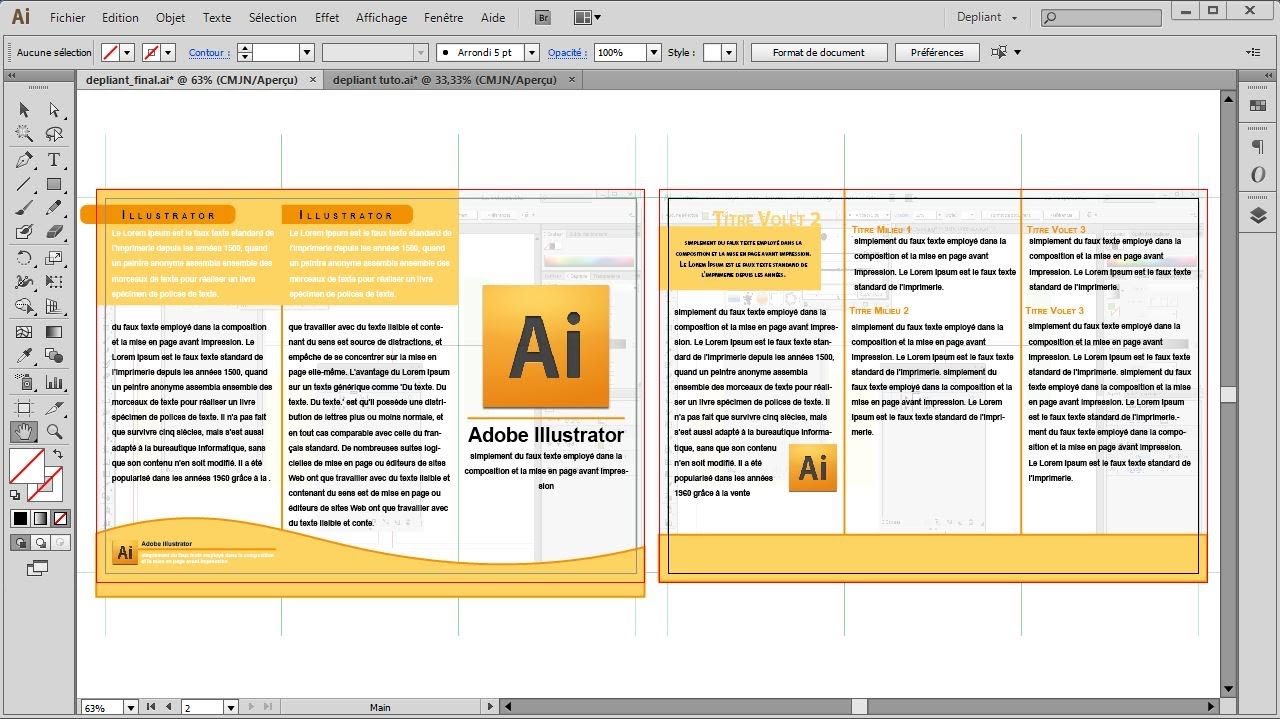Pick the Magic Wand tool
Image resolution: width=1280 pixels, height=719 pixels.
pyautogui.click(x=24, y=135)
